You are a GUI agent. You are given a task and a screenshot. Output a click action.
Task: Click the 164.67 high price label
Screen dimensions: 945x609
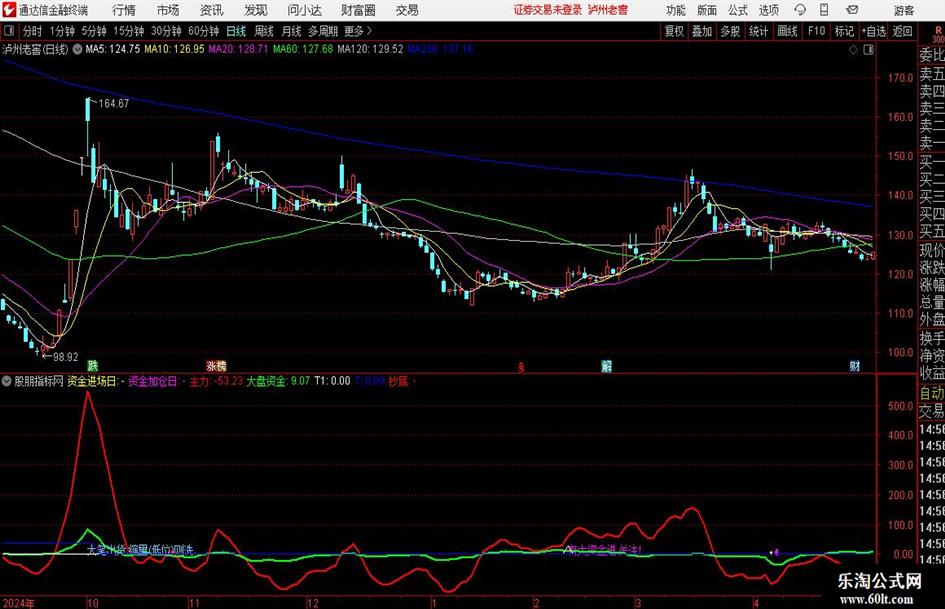click(x=114, y=104)
